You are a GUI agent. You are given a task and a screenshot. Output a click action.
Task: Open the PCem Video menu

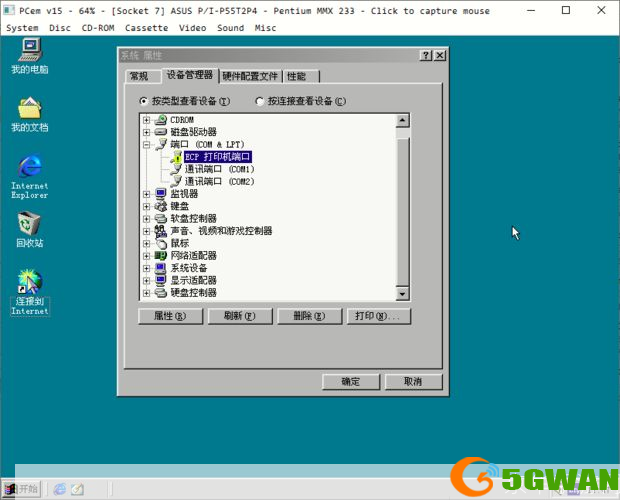coord(192,28)
